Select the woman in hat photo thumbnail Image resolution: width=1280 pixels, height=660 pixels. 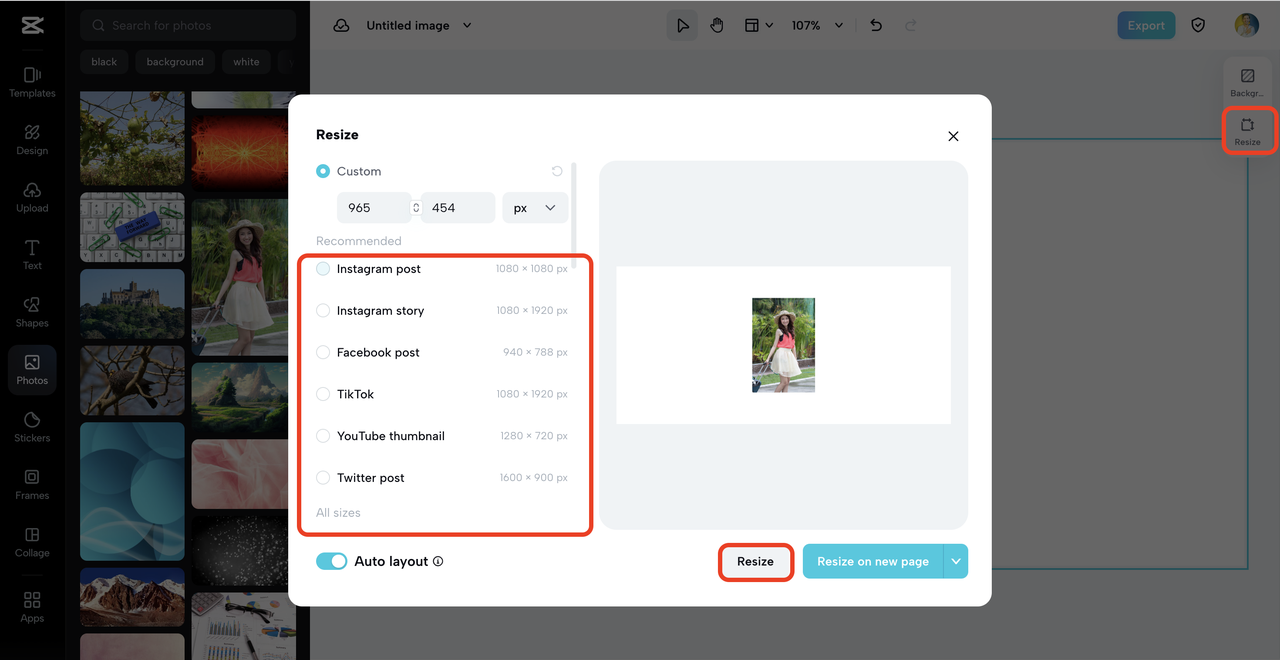tap(239, 277)
